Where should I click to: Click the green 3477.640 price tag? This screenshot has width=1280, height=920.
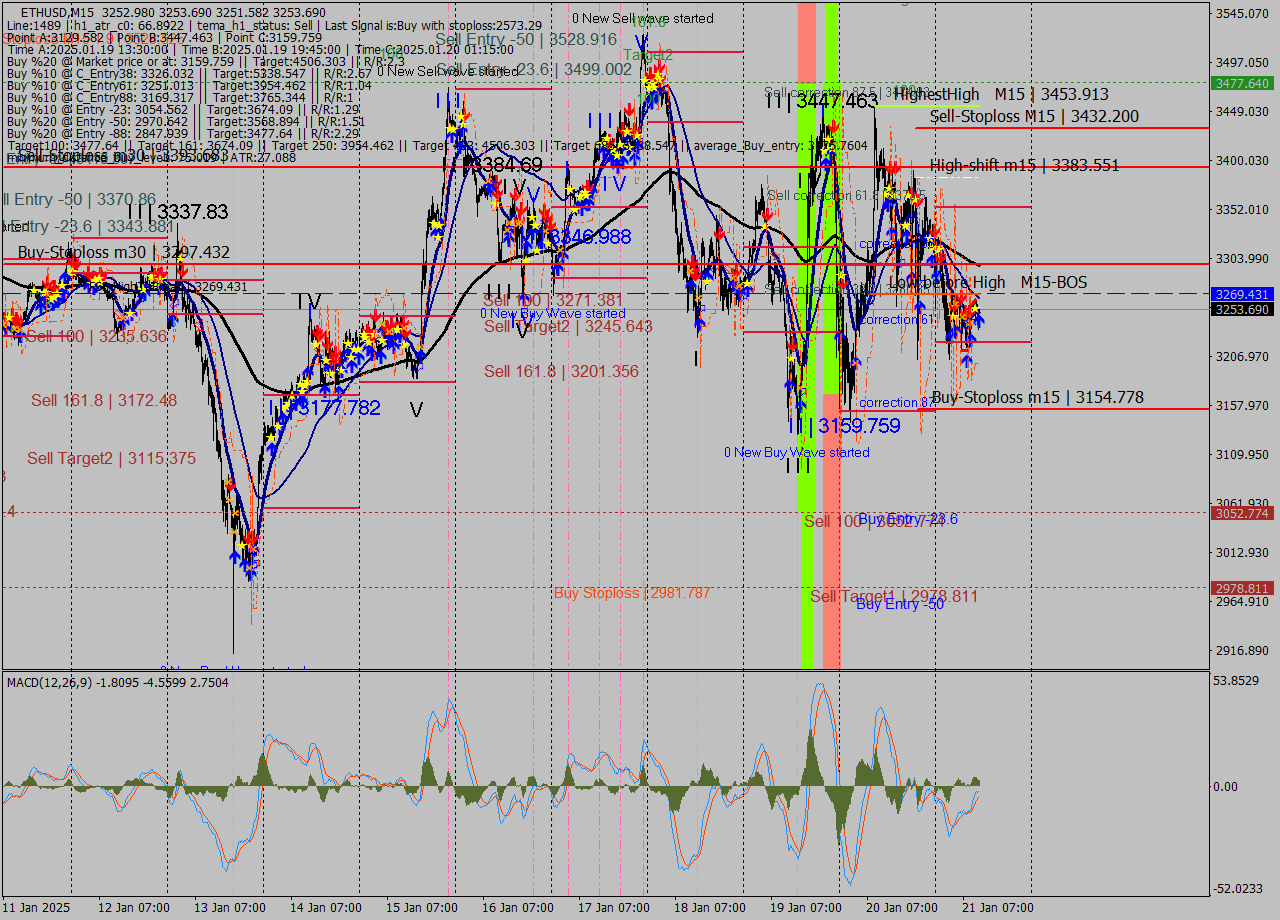pos(1241,83)
